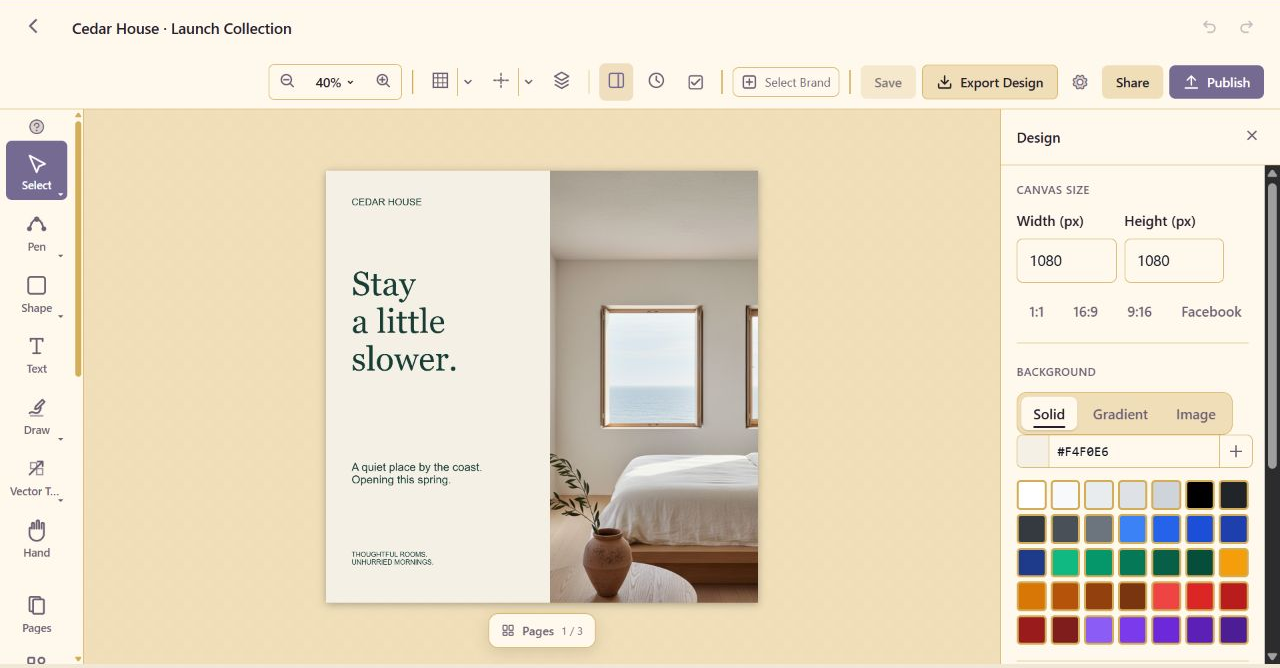Open the Pages 1 / 3 navigator
This screenshot has width=1280, height=668.
[541, 631]
